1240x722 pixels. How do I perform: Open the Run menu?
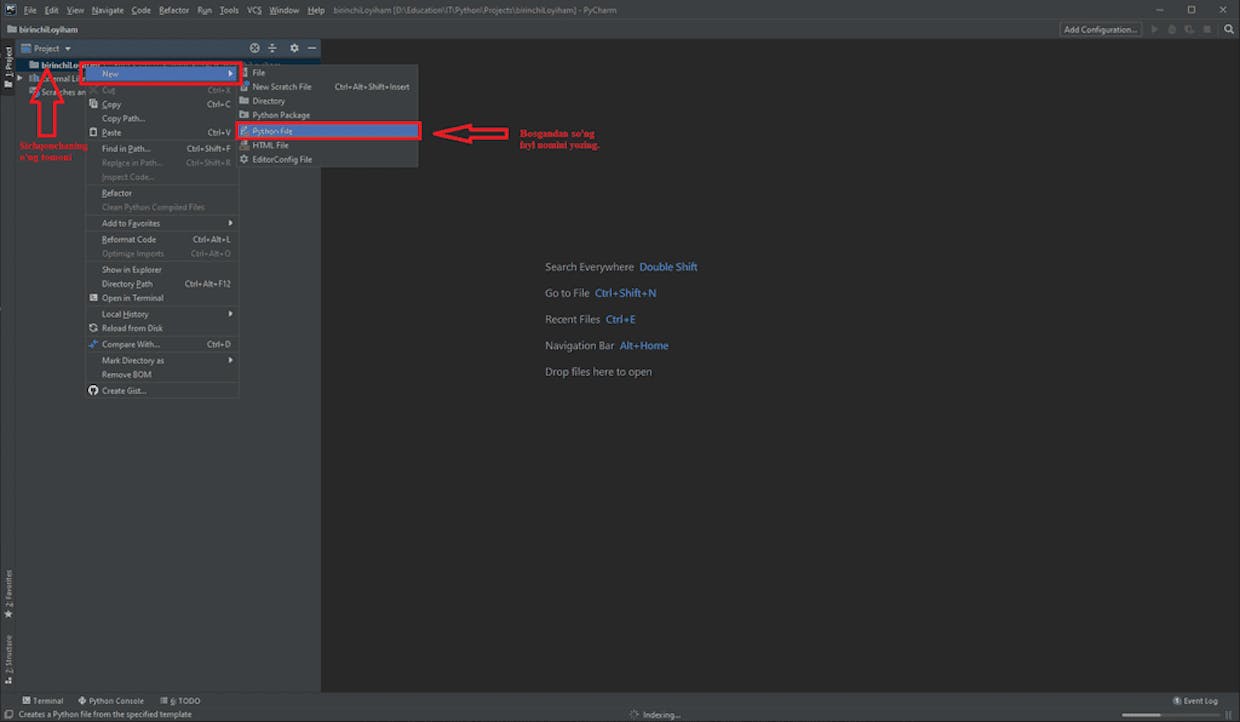click(204, 10)
